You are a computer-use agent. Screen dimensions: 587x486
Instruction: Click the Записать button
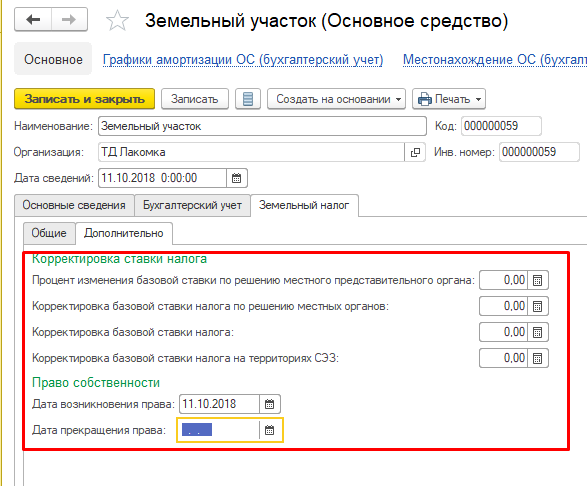click(x=195, y=99)
